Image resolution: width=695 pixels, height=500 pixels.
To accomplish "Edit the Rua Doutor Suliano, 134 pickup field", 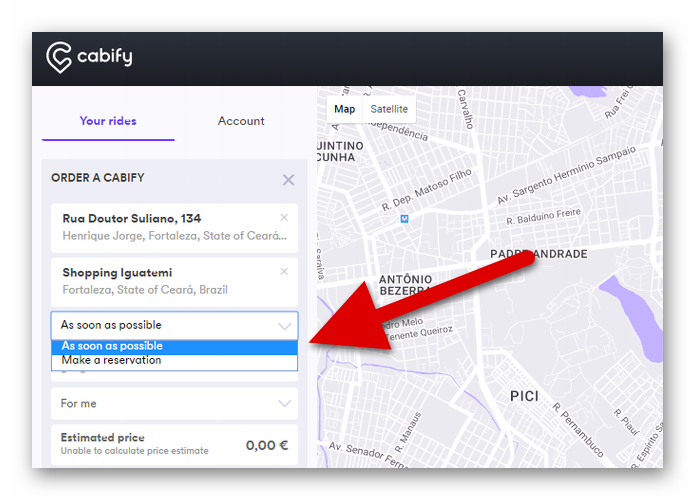I will [174, 228].
